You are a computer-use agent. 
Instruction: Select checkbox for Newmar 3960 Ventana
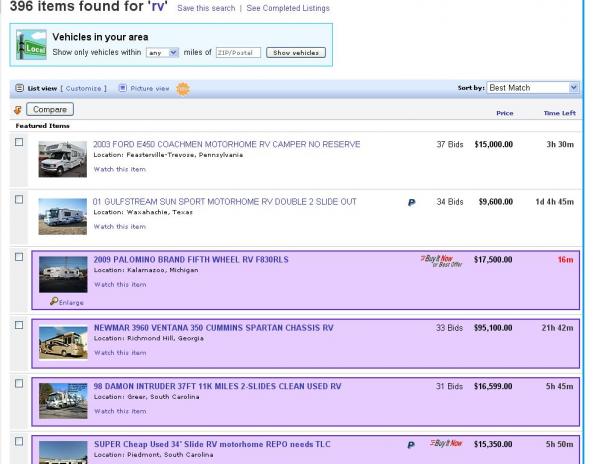[x=19, y=325]
